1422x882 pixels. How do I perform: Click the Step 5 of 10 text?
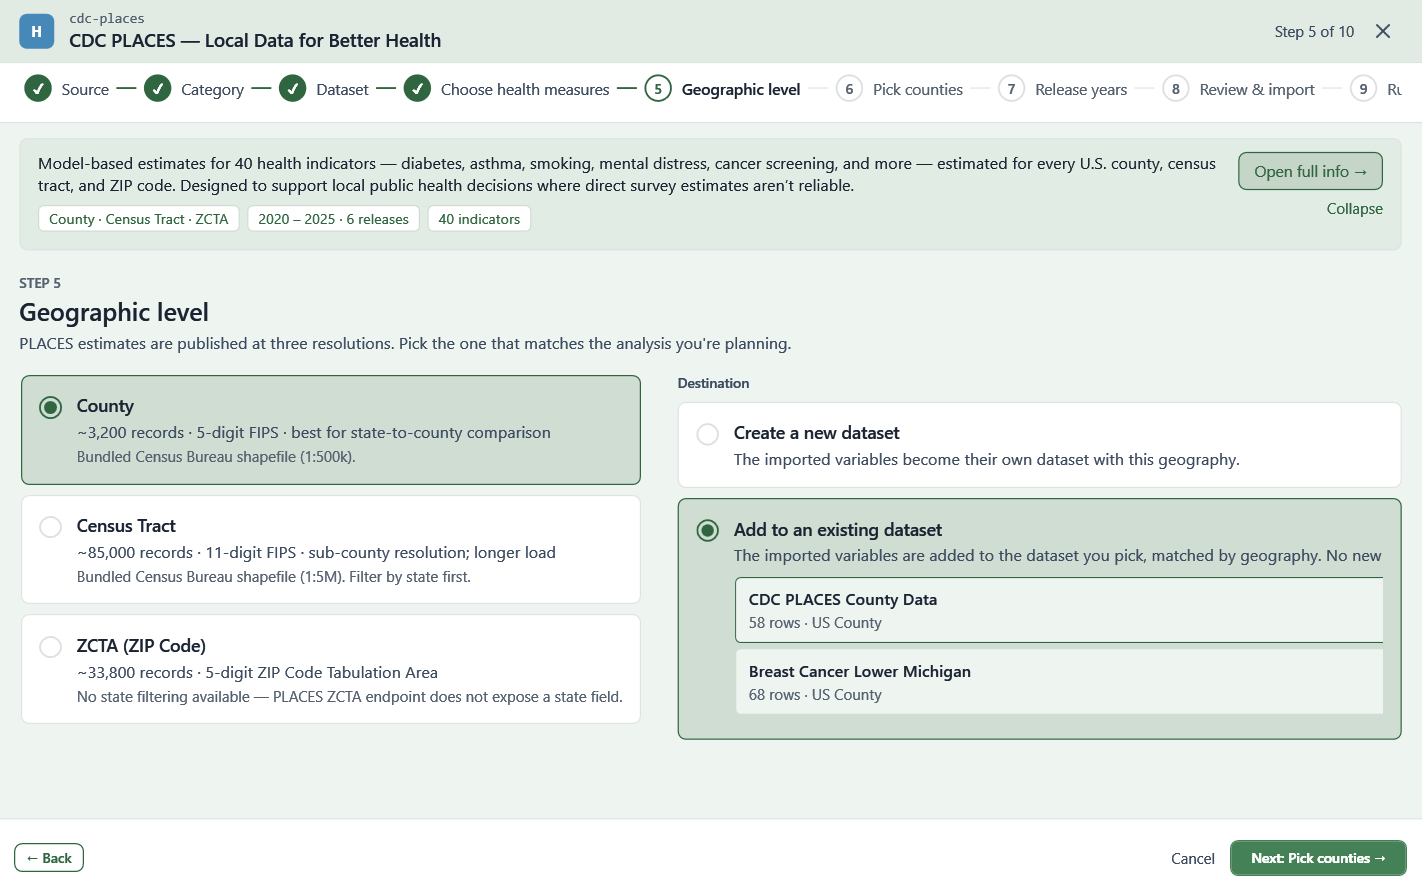point(1314,31)
